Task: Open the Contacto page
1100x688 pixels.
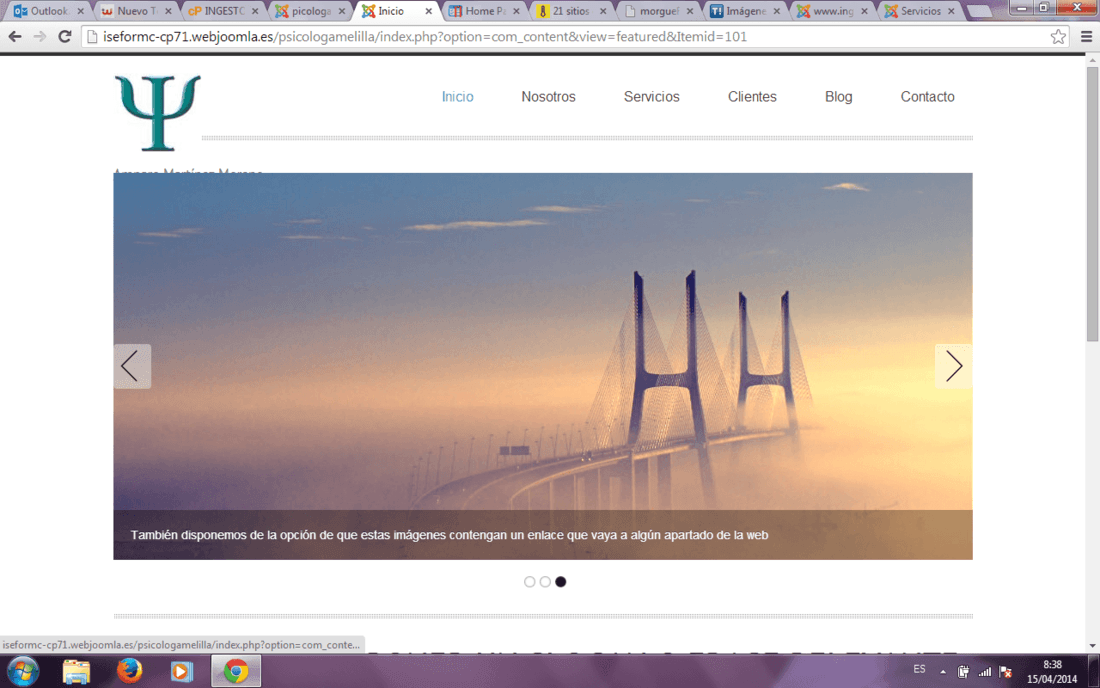Action: (927, 97)
